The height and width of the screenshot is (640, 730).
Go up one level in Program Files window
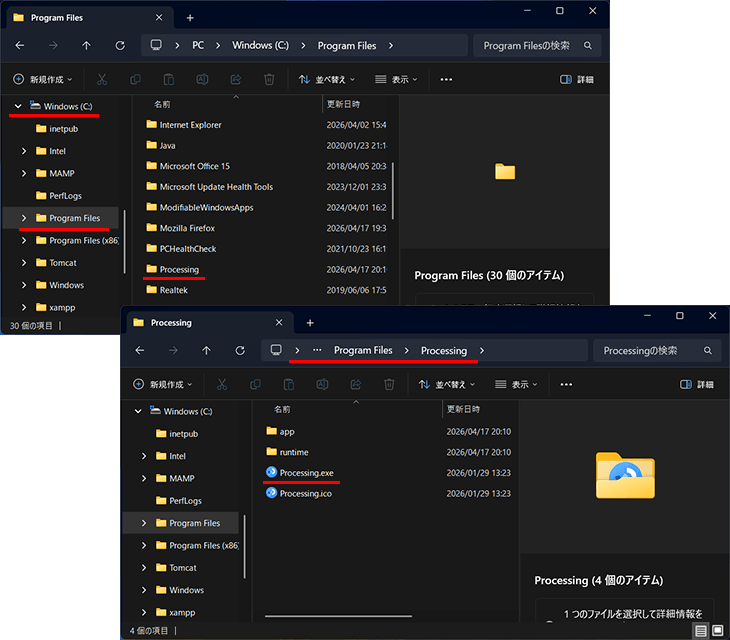pos(86,46)
